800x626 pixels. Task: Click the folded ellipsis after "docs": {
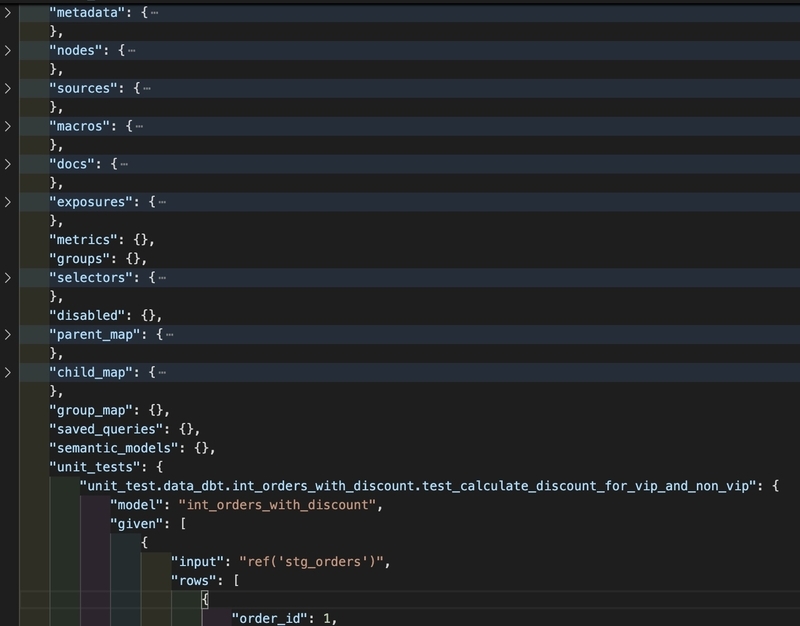124,164
